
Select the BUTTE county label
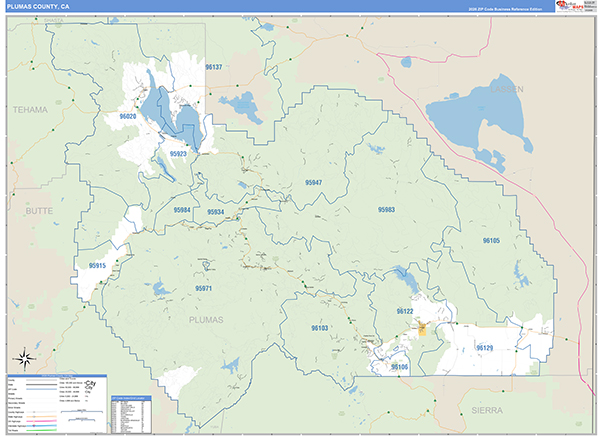click(37, 212)
